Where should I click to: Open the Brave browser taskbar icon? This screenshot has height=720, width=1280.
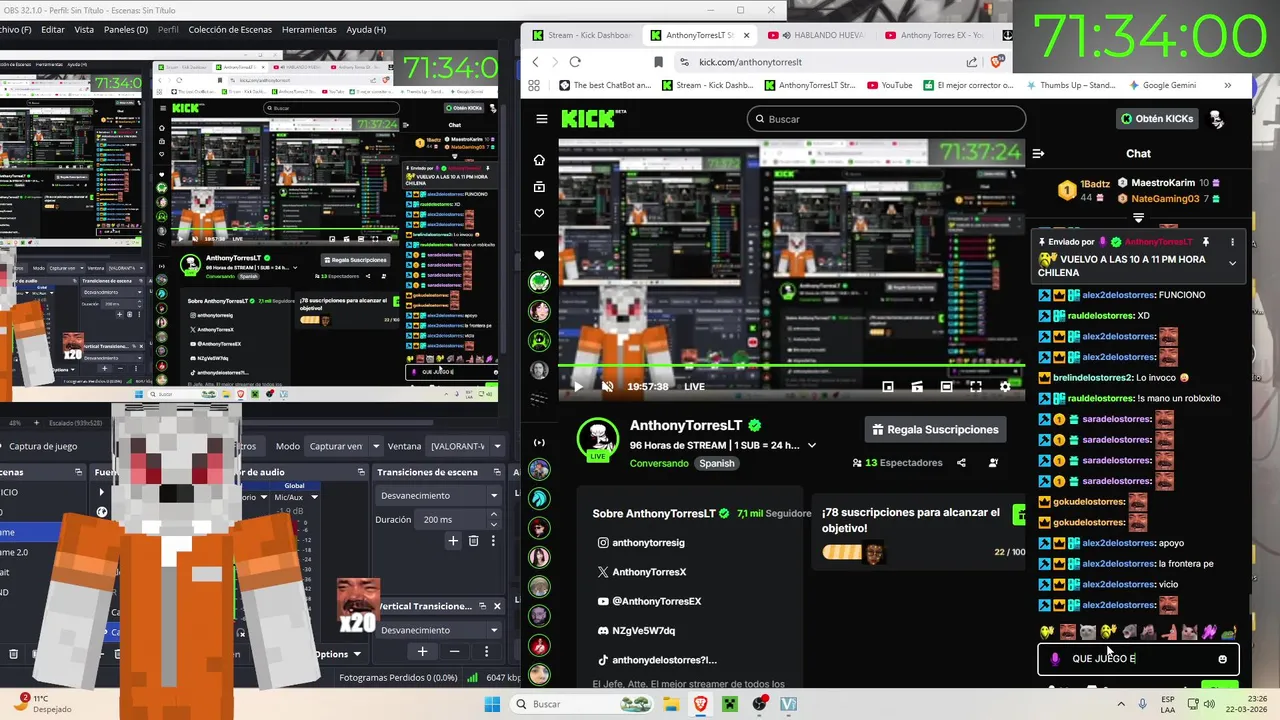click(700, 704)
